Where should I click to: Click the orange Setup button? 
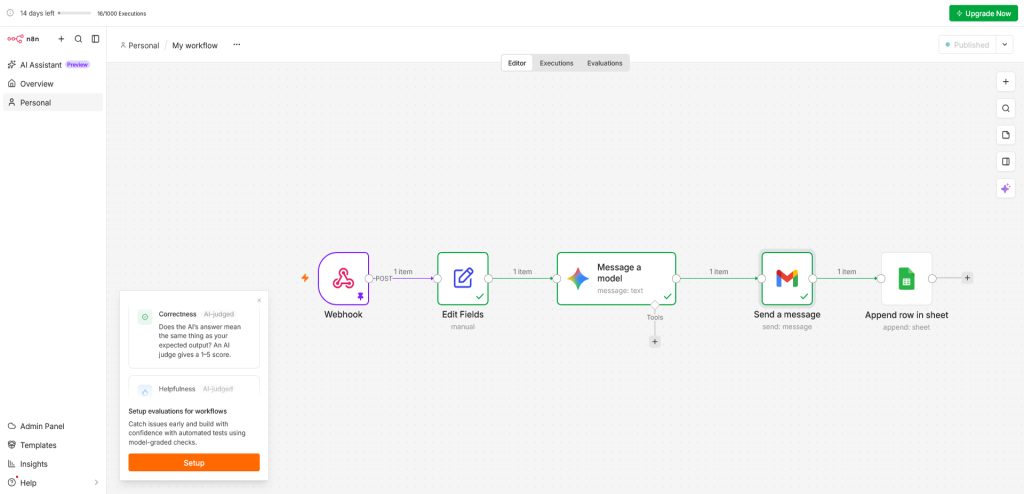coord(194,463)
